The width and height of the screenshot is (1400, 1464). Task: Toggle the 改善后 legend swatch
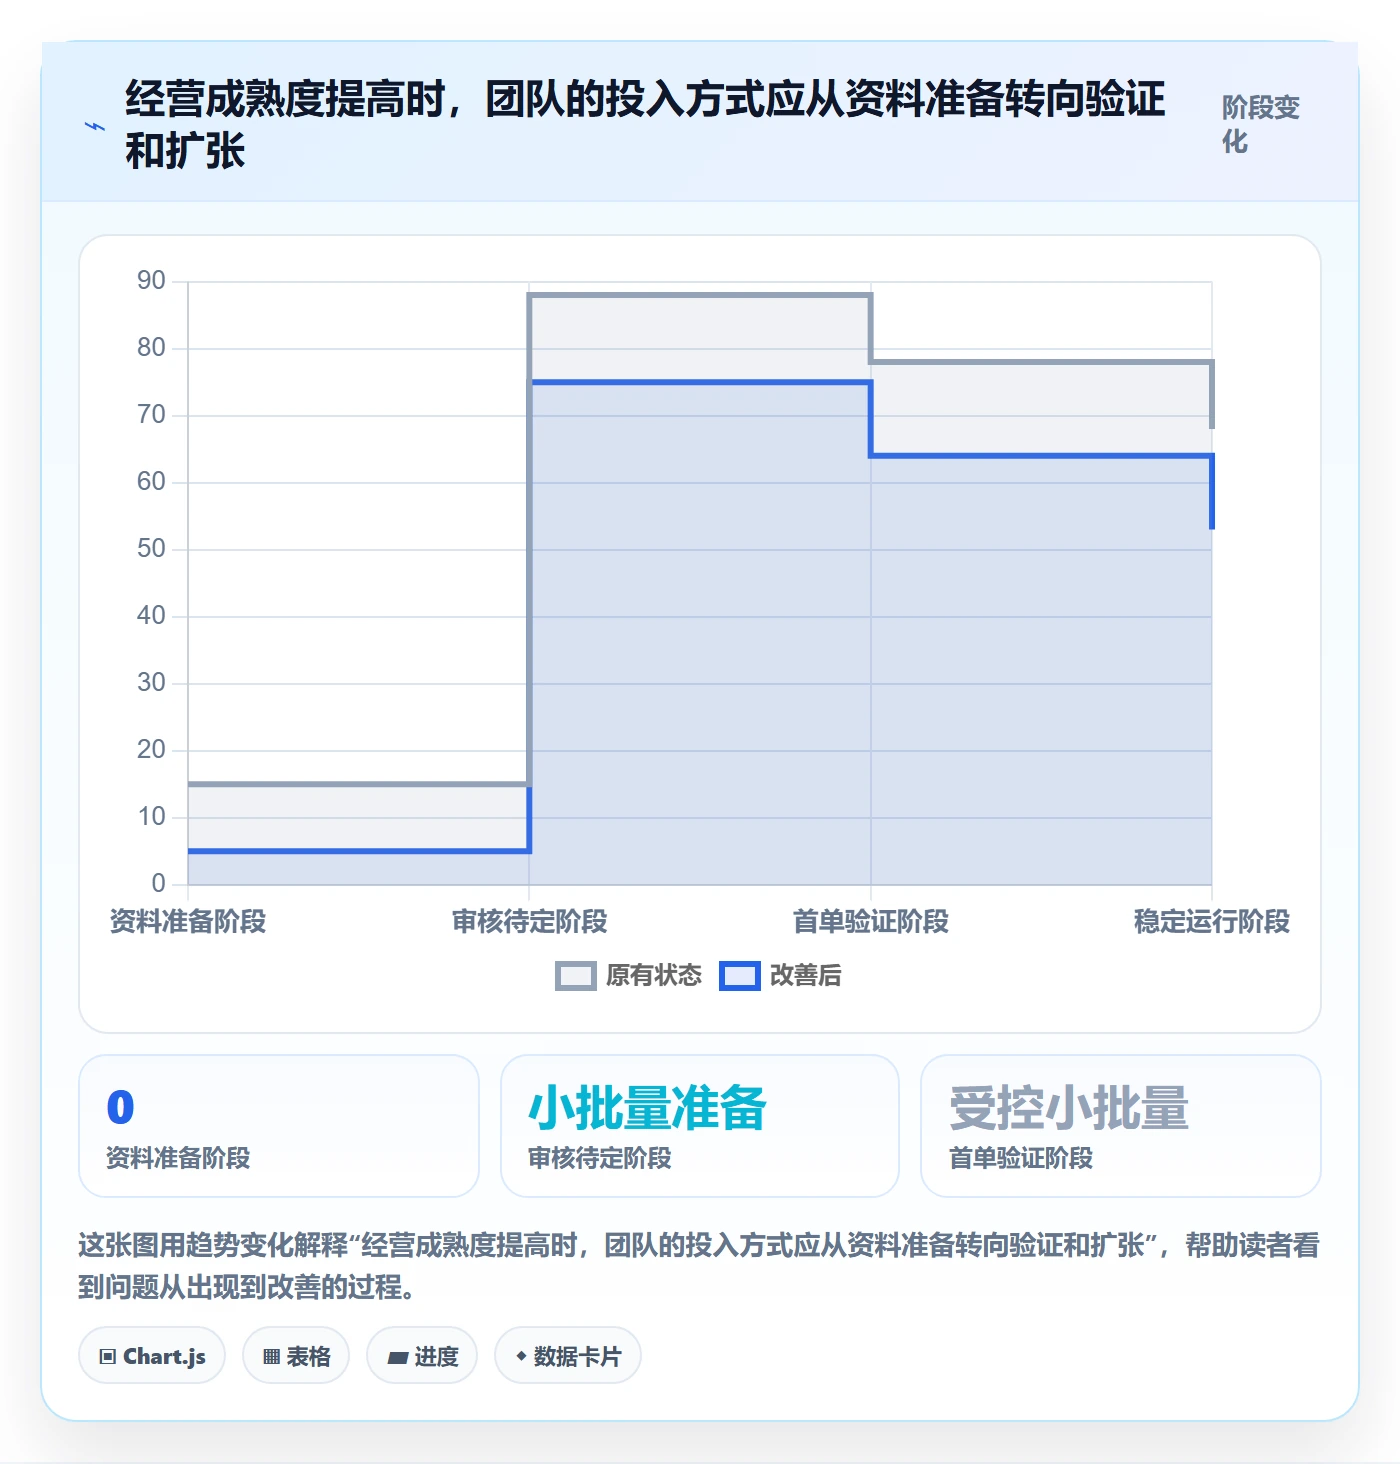click(x=740, y=976)
